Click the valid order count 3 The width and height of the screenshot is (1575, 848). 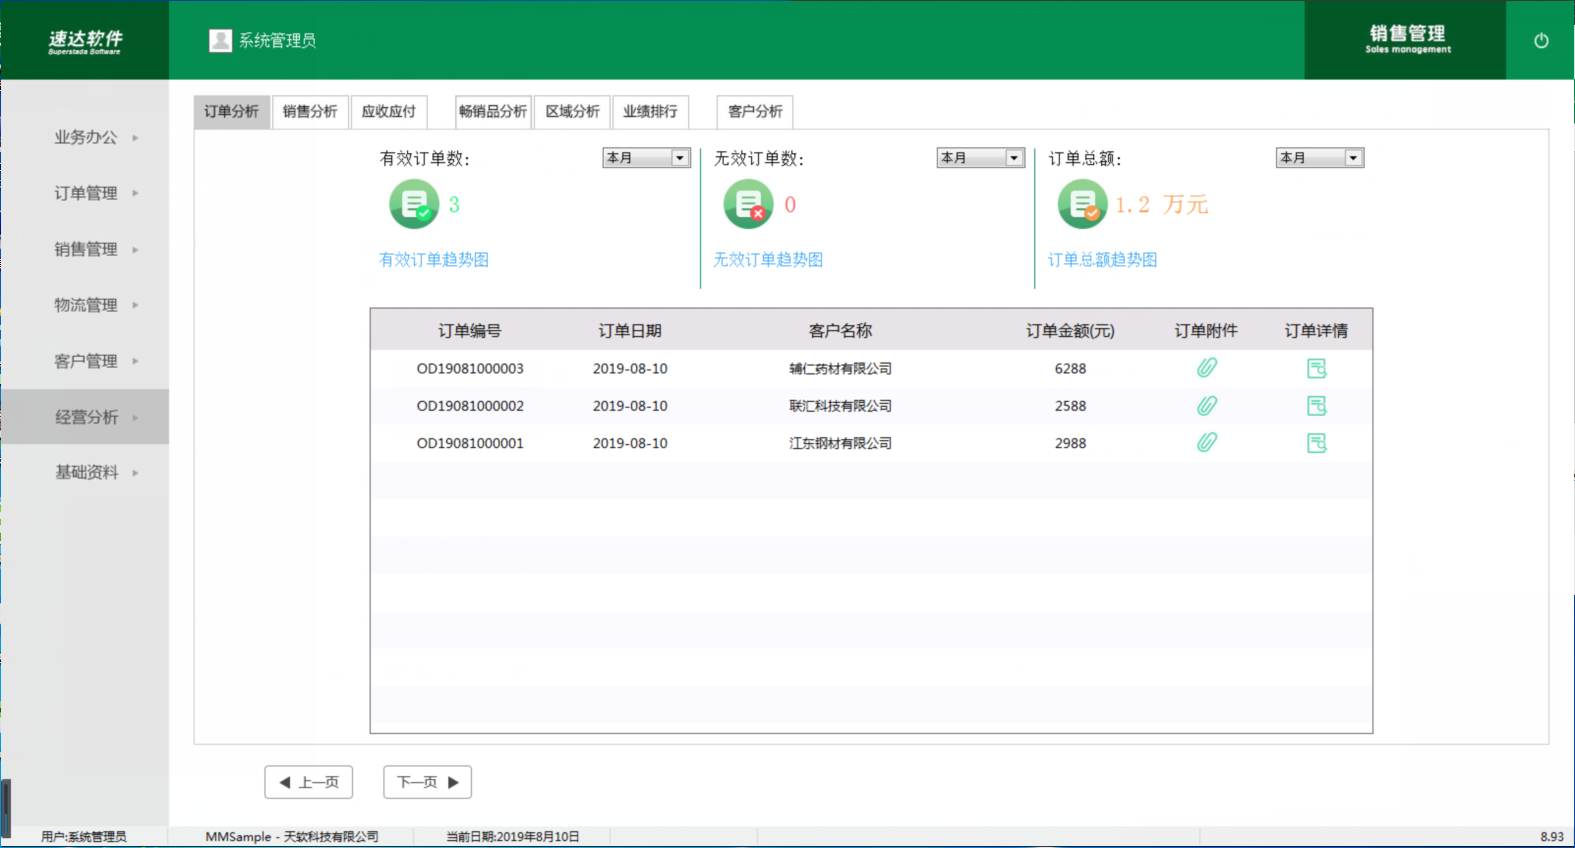click(454, 205)
